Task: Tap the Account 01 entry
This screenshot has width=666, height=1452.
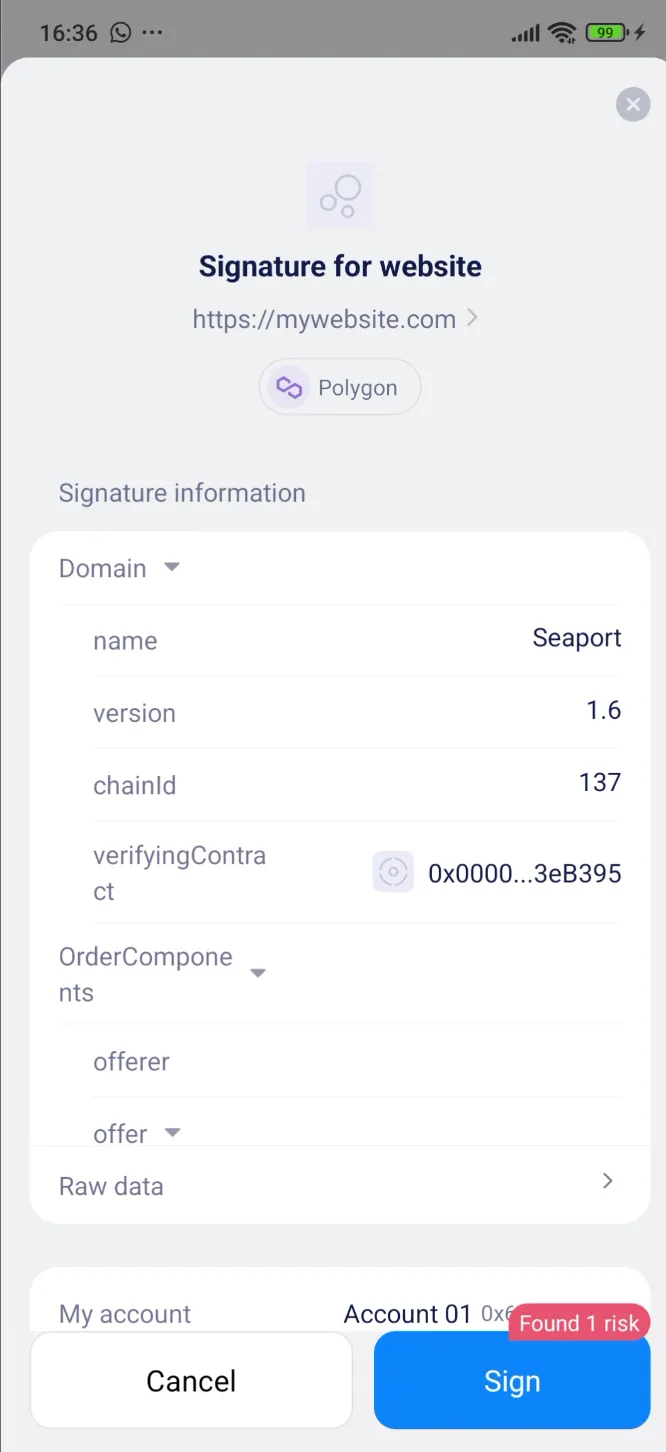Action: pos(407,1313)
